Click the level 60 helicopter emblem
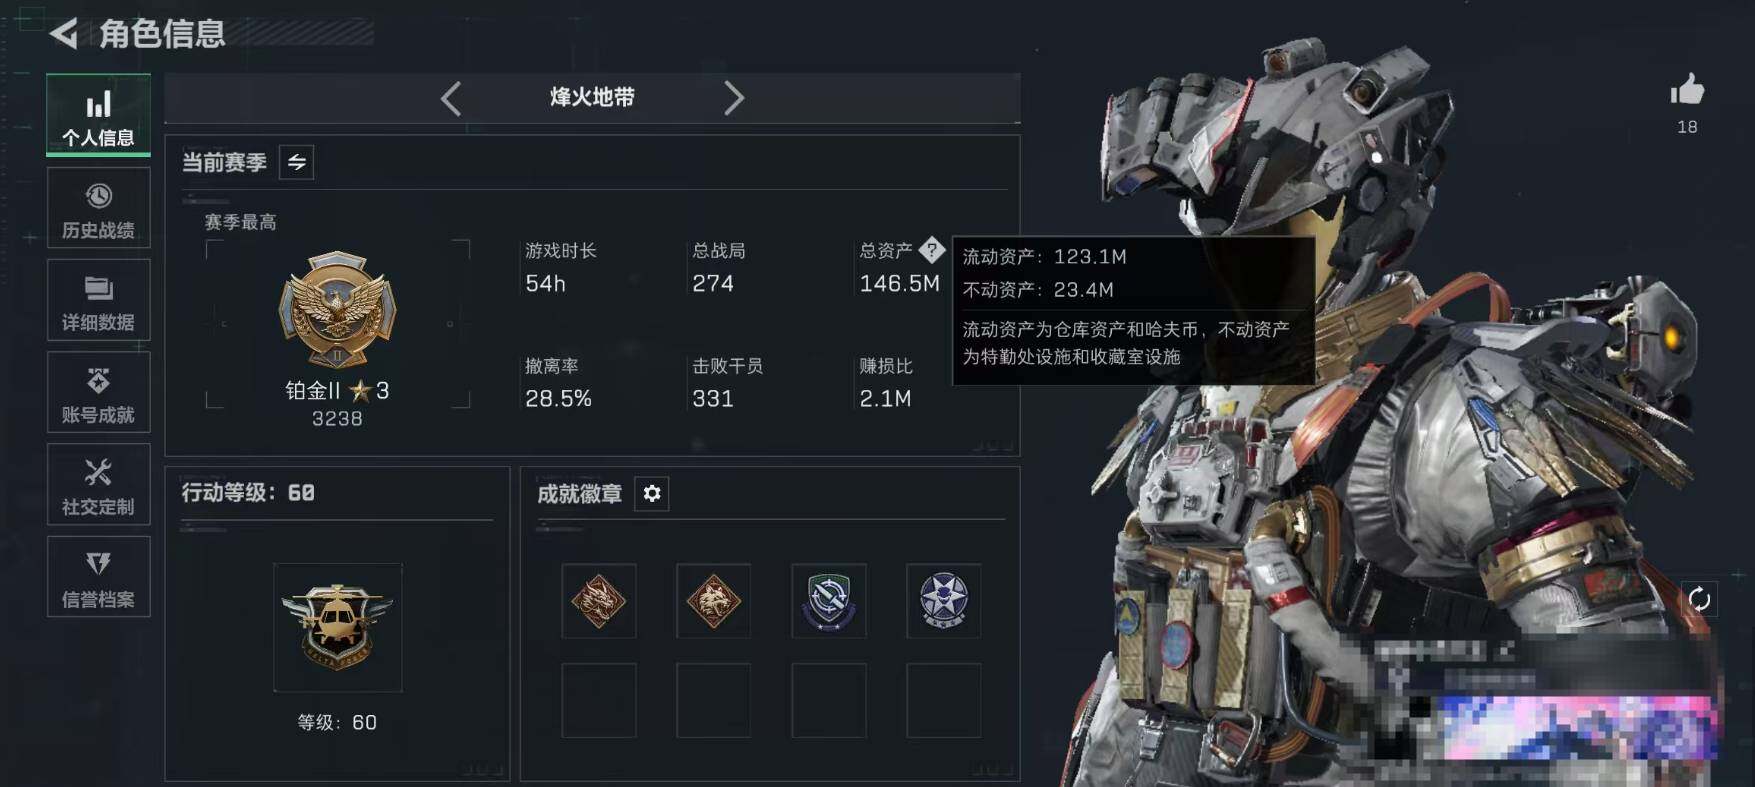The width and height of the screenshot is (1755, 787). 338,627
